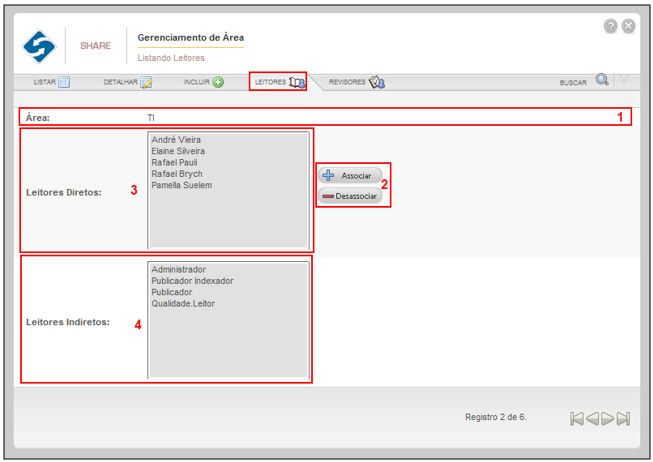Close the Gerenciamento de Área window
653x462 pixels.
coord(628,26)
